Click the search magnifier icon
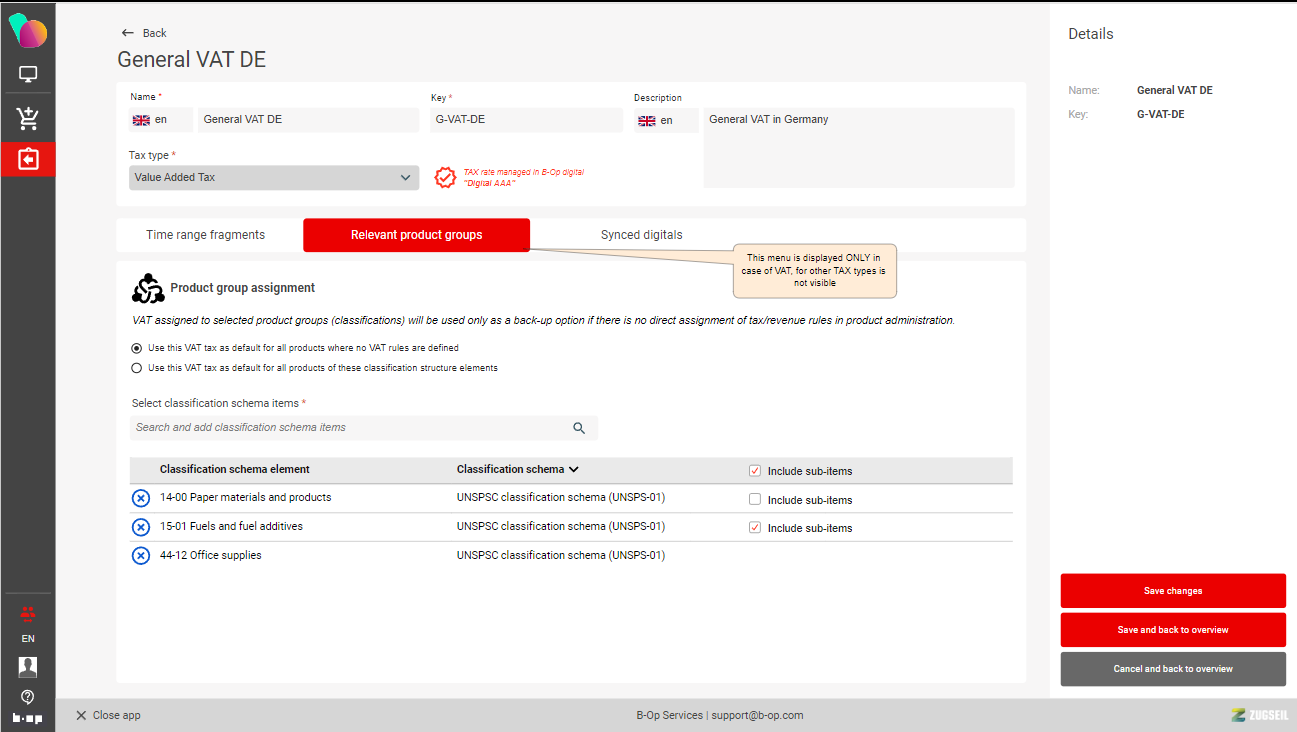Image resolution: width=1297 pixels, height=732 pixels. [x=579, y=428]
